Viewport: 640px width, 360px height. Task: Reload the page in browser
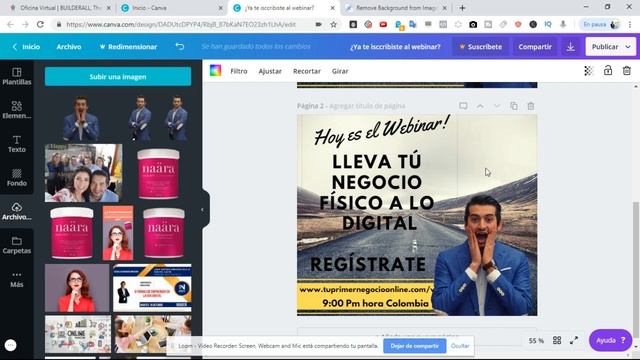40,24
